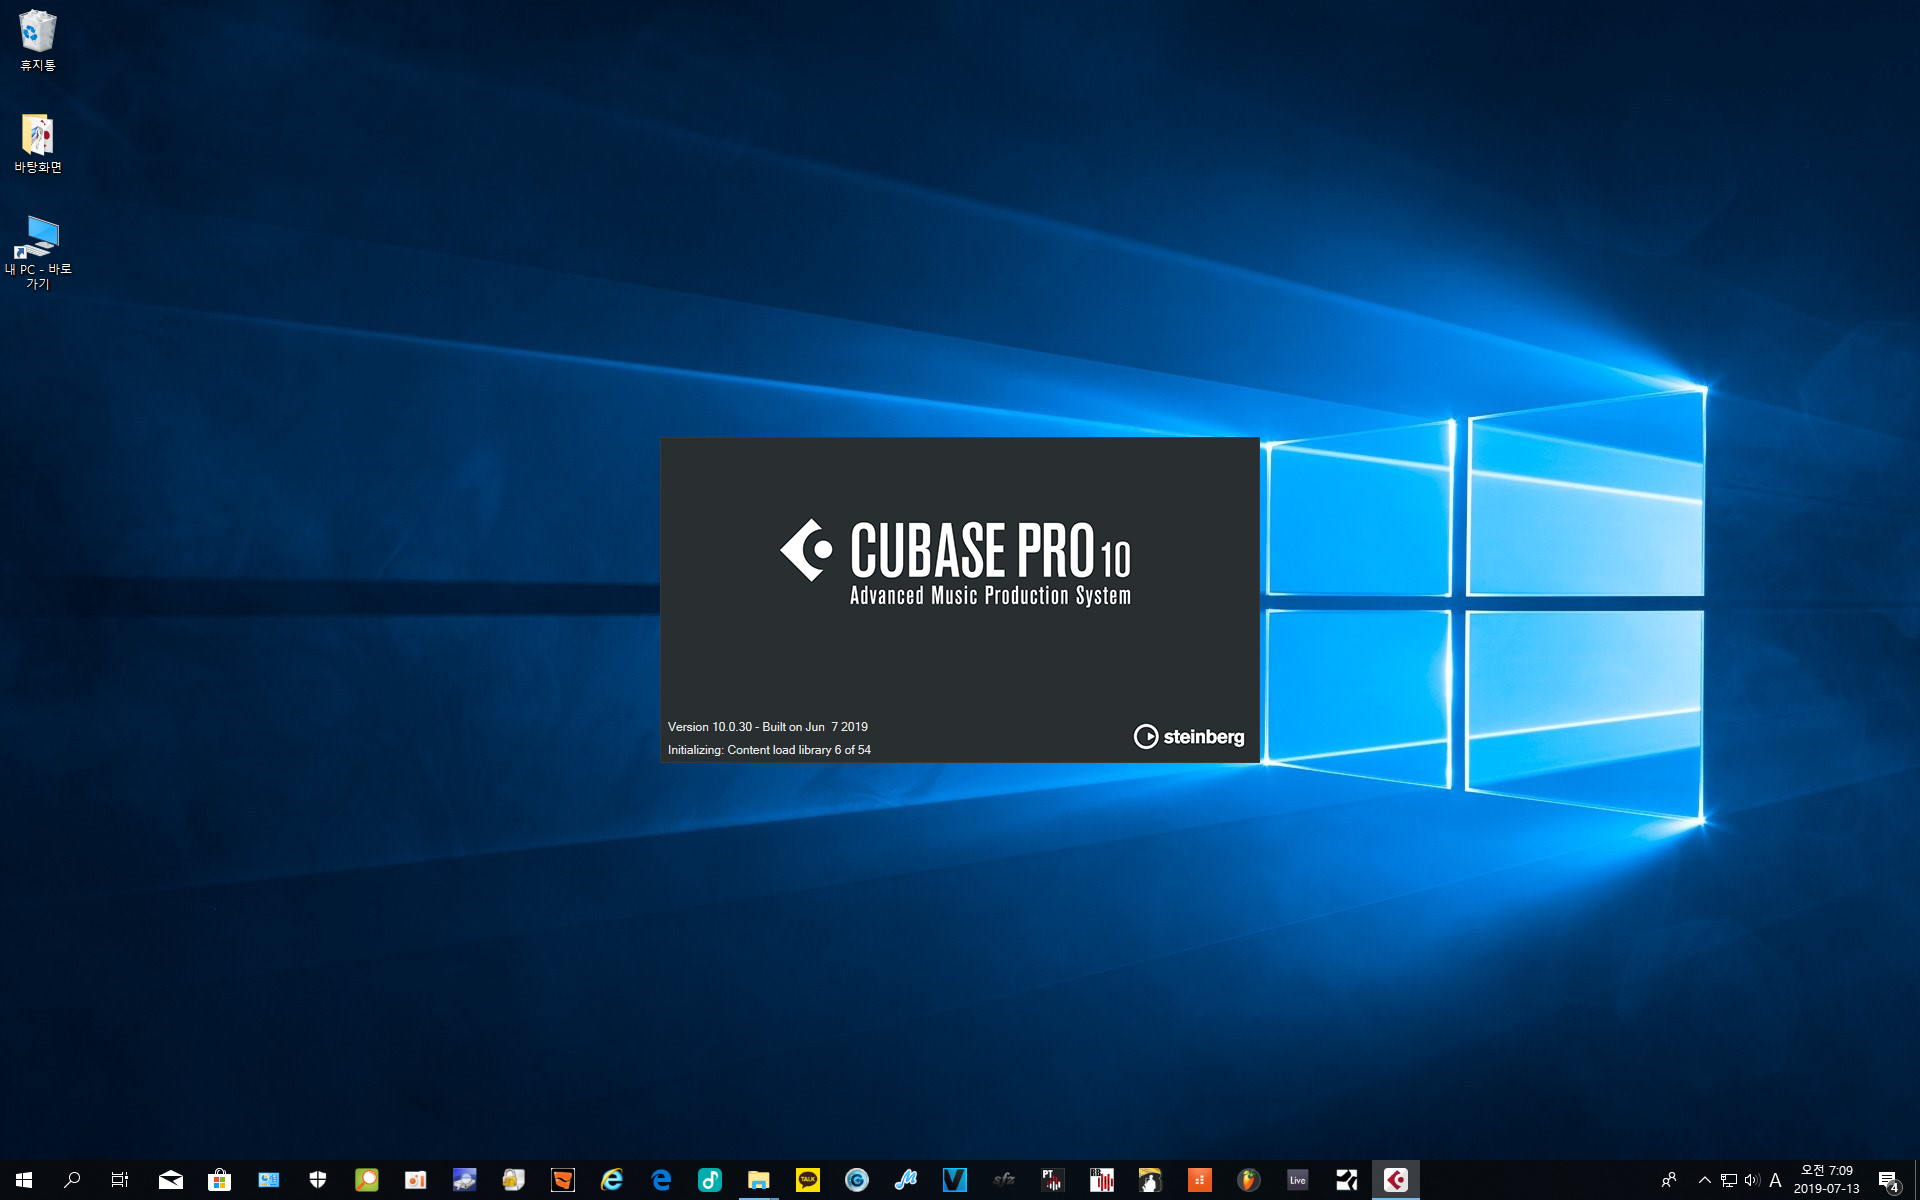Select the 내 PC shortcut desktop icon
Viewport: 1920px width, 1200px height.
[38, 252]
